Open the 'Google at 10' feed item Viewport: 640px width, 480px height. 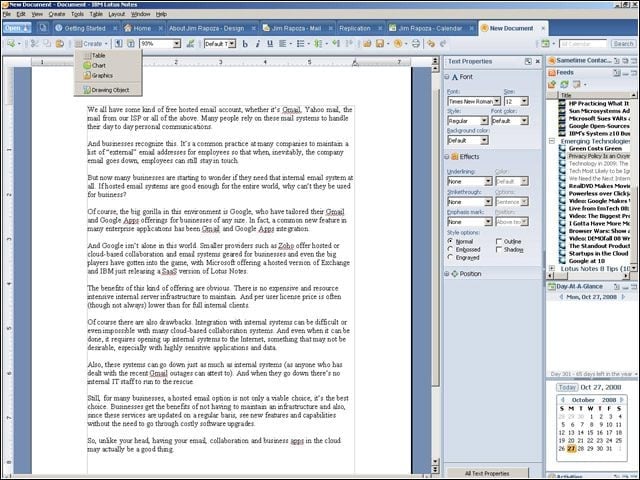pos(587,261)
